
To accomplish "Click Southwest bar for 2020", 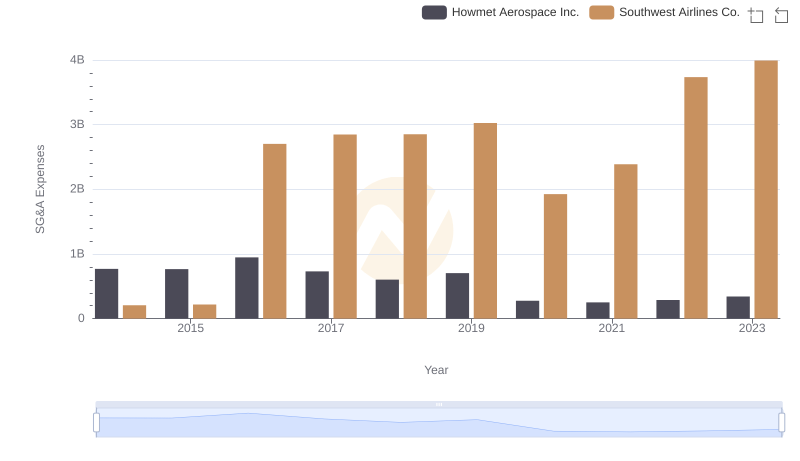I will click(x=556, y=256).
